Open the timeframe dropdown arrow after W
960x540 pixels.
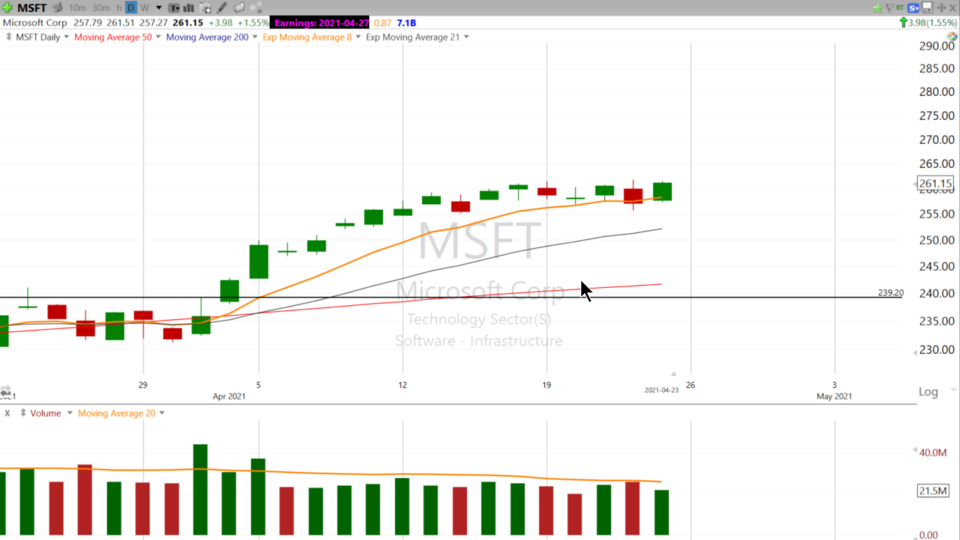click(159, 8)
